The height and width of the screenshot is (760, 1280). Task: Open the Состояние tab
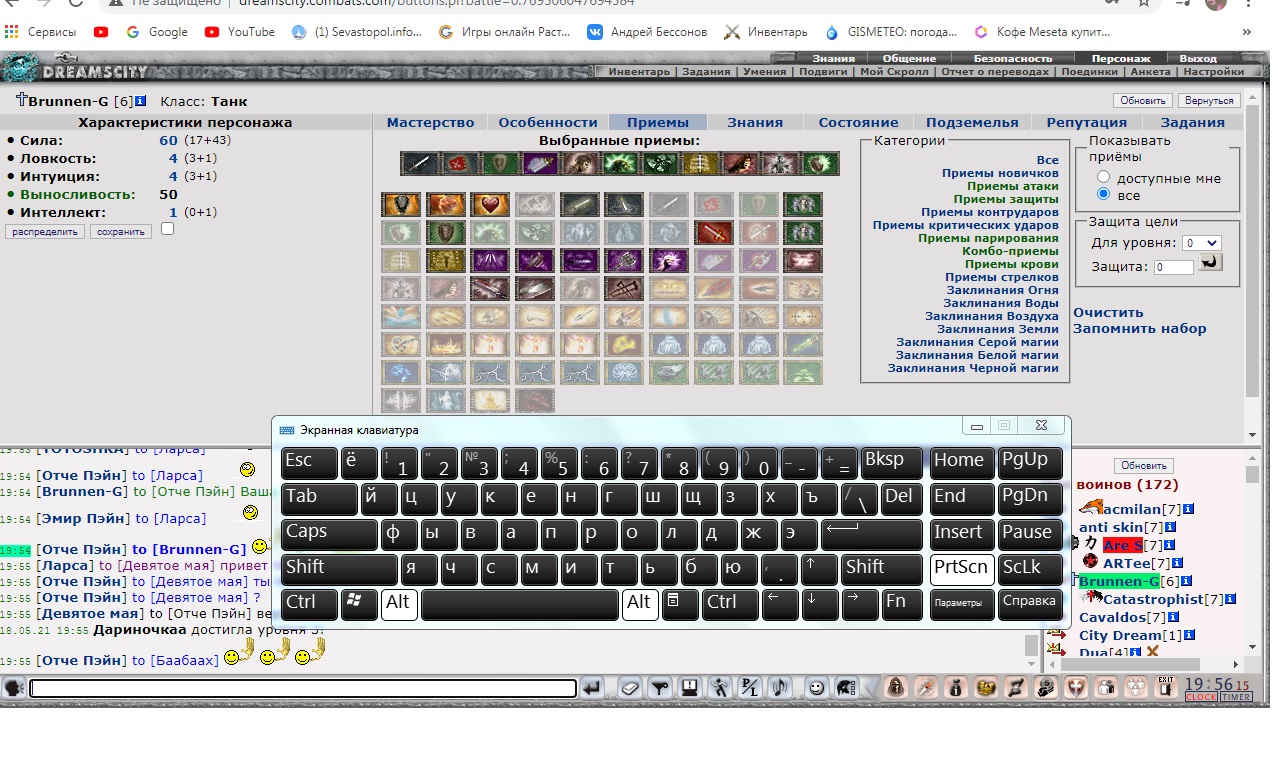click(x=858, y=122)
